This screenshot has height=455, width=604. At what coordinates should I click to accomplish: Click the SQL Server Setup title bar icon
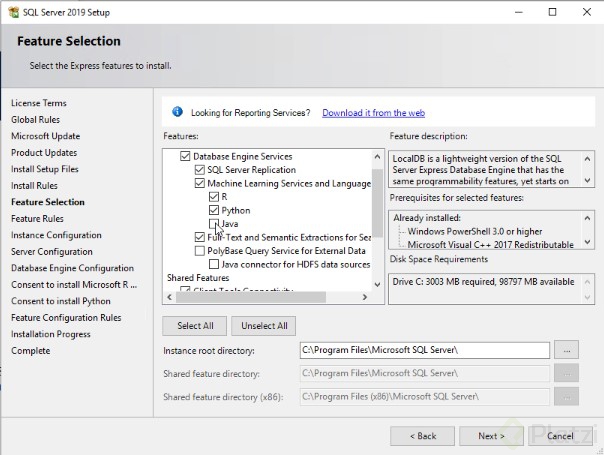[x=13, y=12]
